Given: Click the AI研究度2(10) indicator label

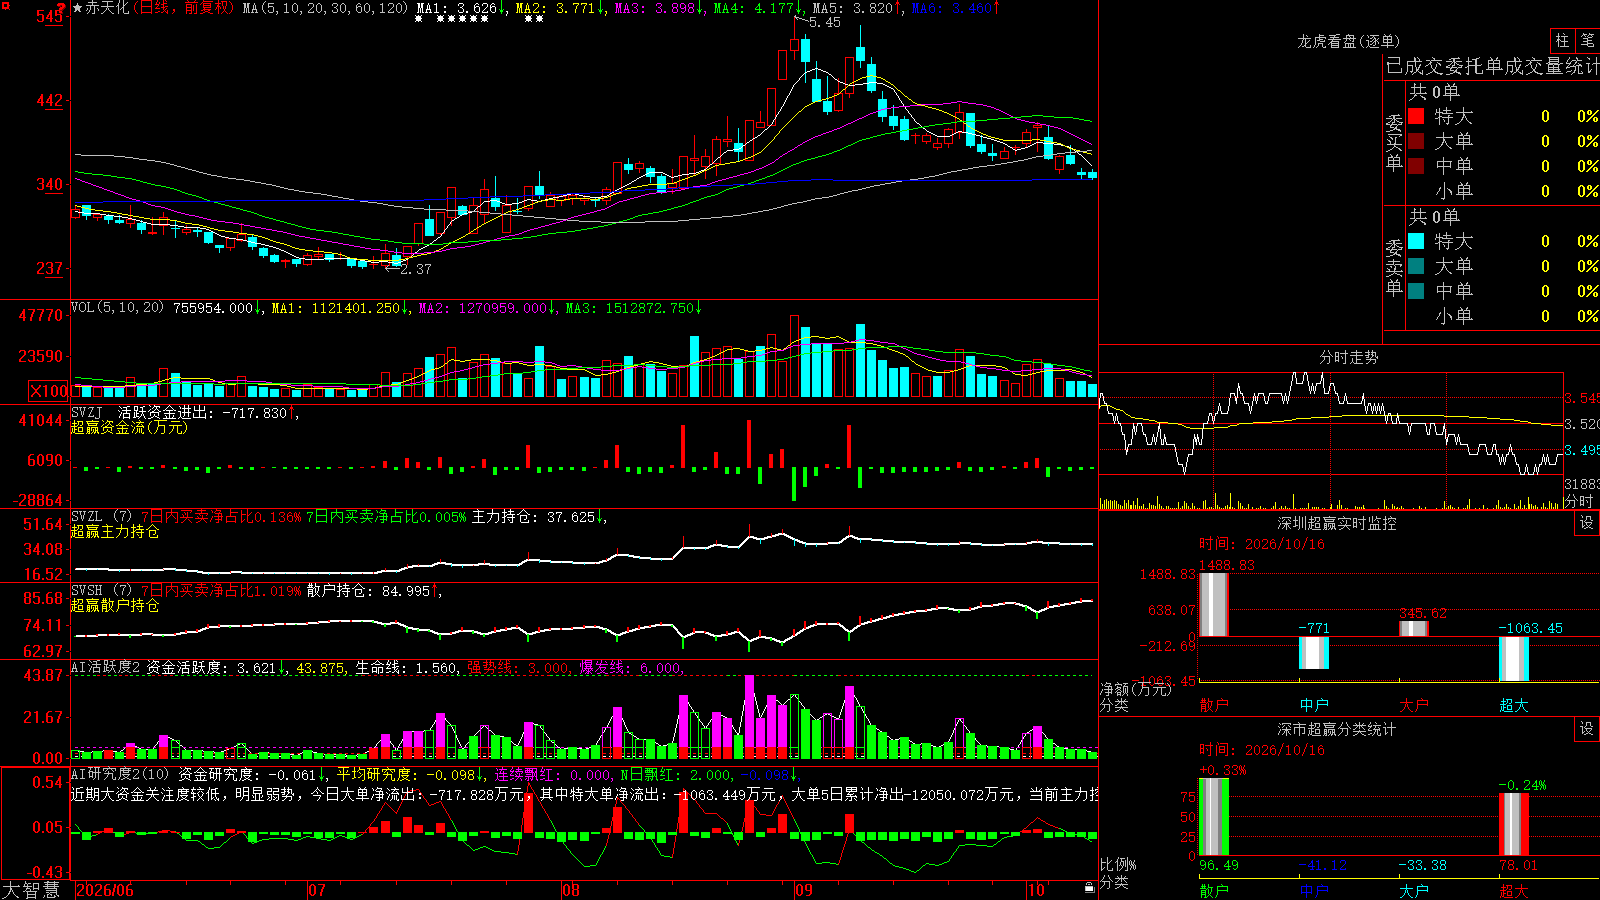Looking at the screenshot, I should (x=120, y=774).
